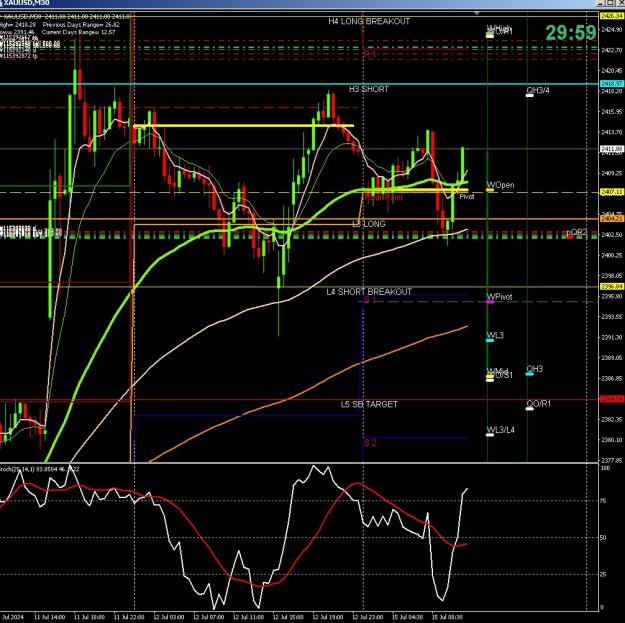Restore the XAUUSD chart window size
The image size is (625, 623).
coord(611,3)
